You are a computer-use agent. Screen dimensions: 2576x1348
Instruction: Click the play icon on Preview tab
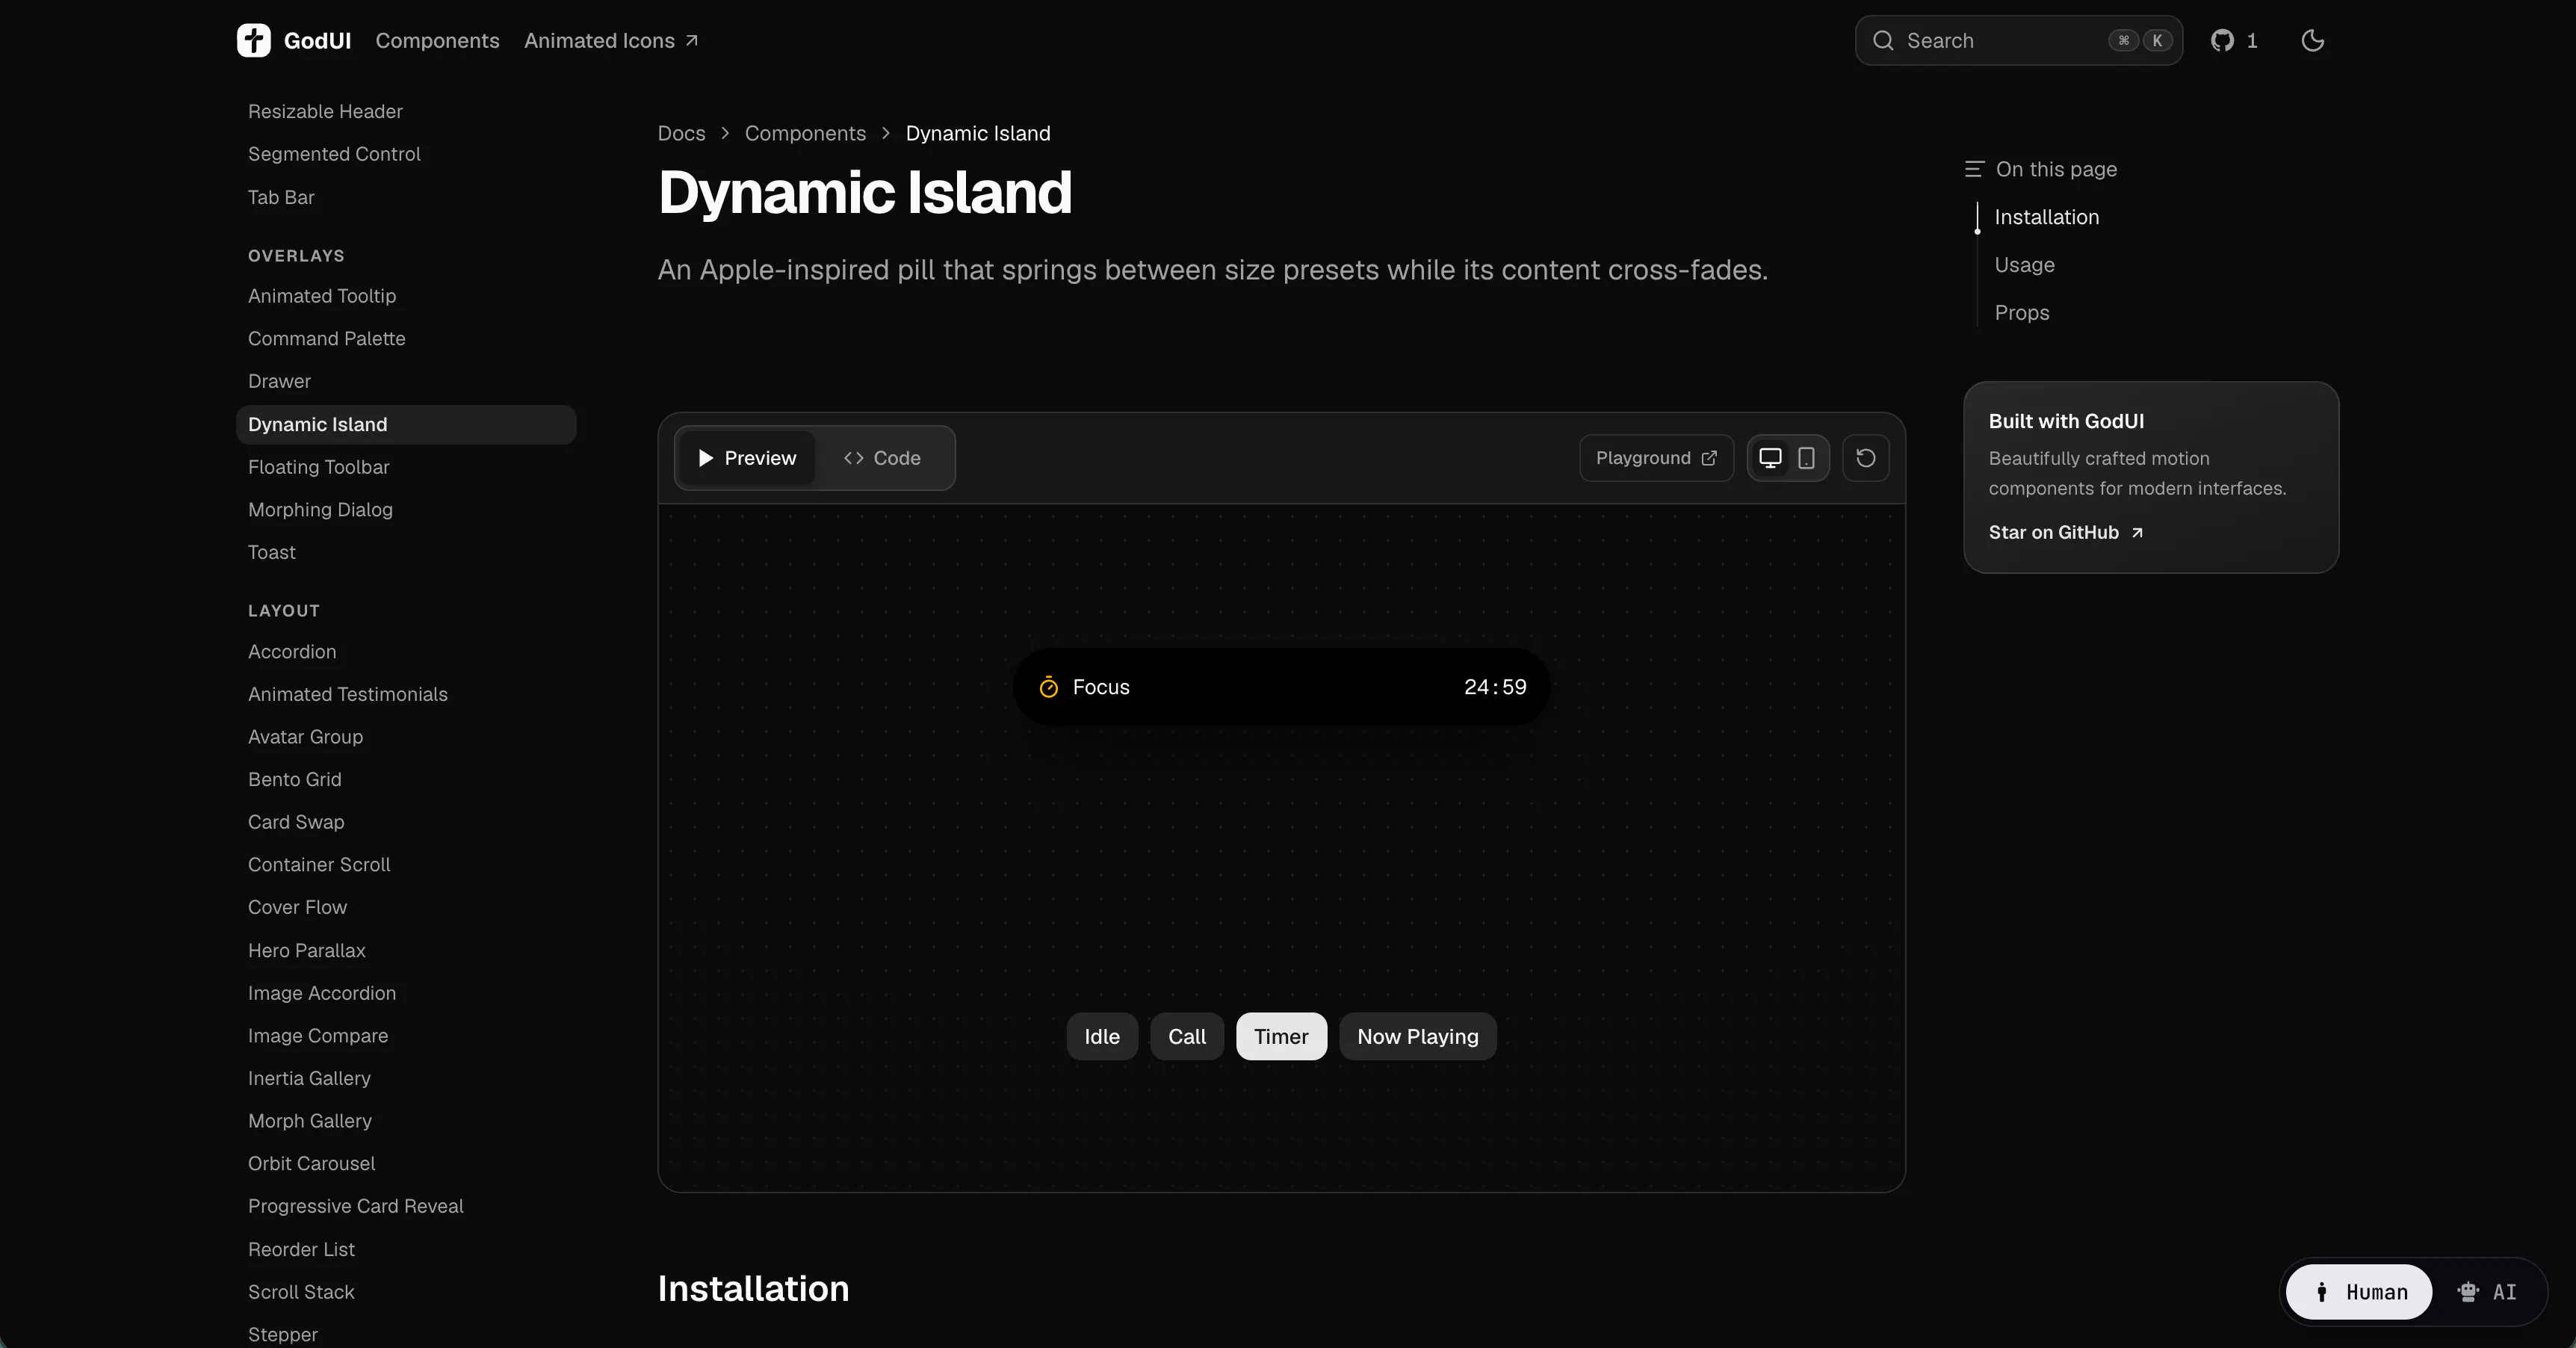pyautogui.click(x=705, y=458)
